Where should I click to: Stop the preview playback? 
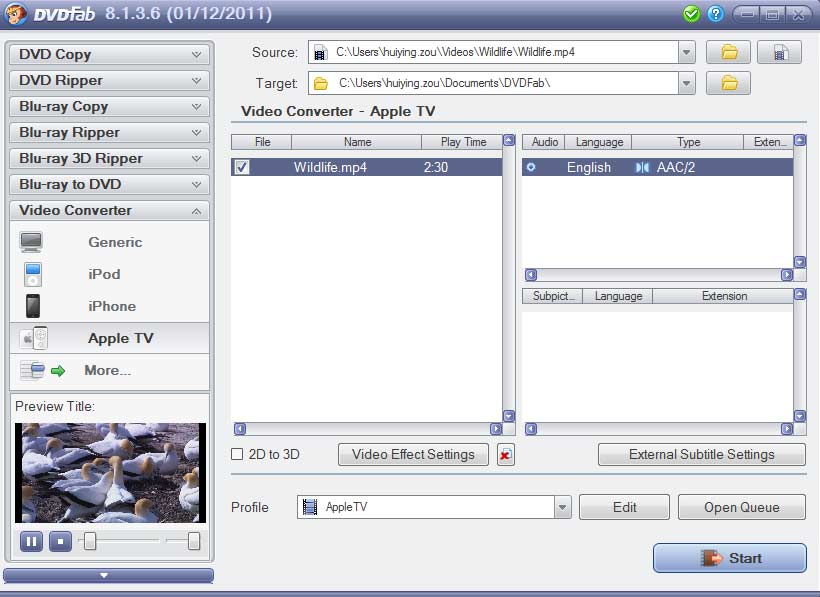click(61, 542)
